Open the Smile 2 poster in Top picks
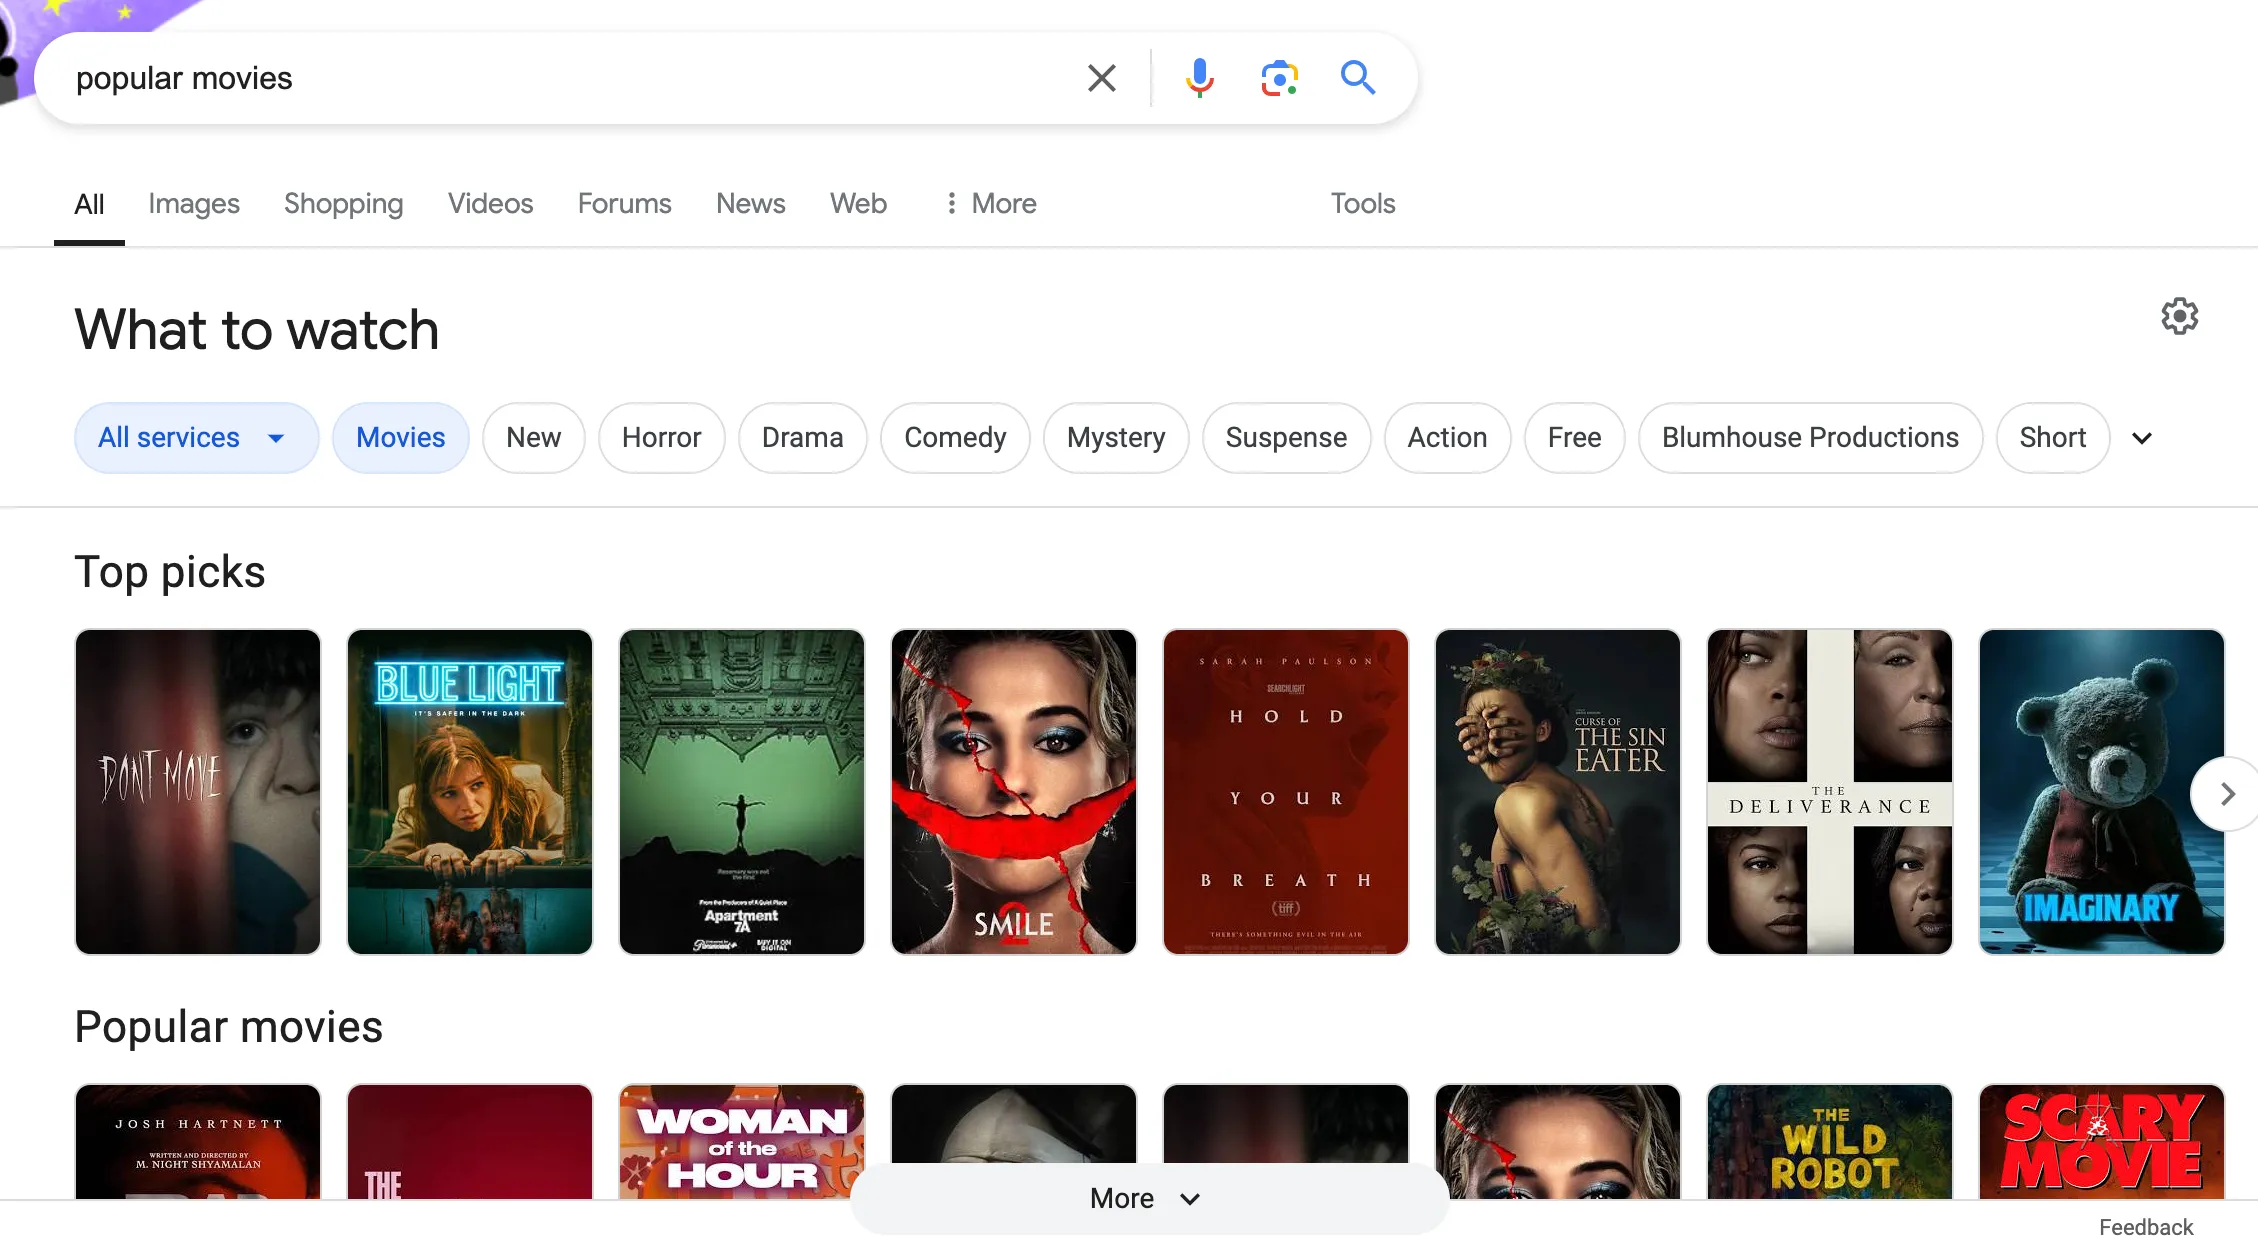 [x=1014, y=792]
